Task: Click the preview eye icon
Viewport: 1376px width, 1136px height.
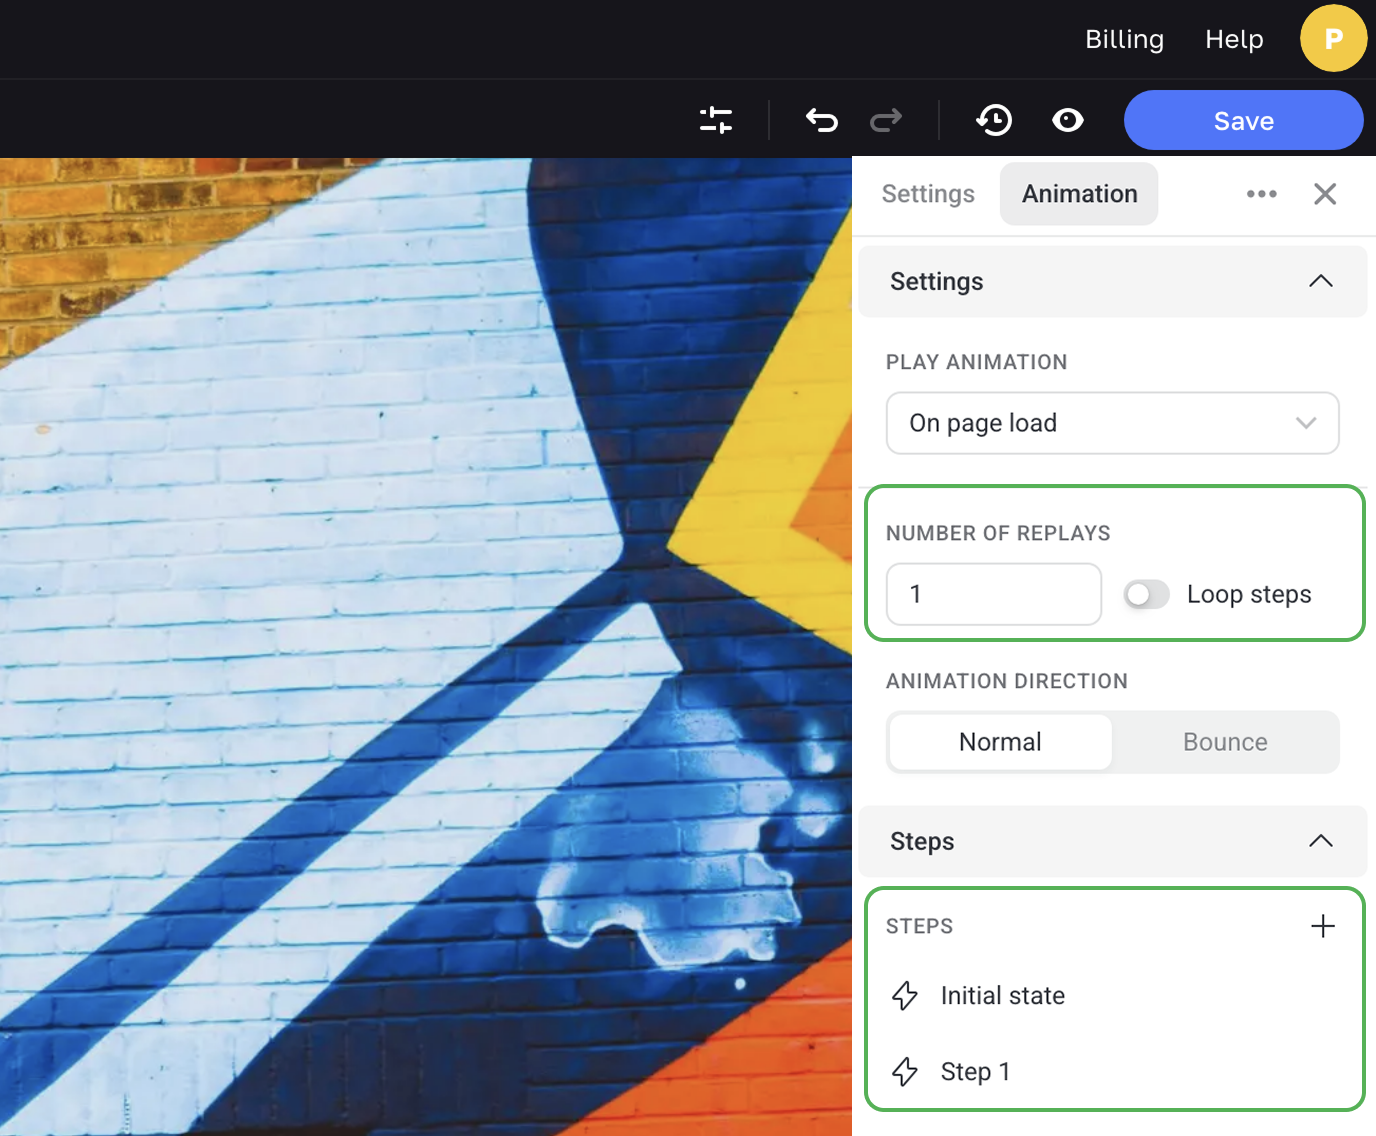Action: (1067, 121)
